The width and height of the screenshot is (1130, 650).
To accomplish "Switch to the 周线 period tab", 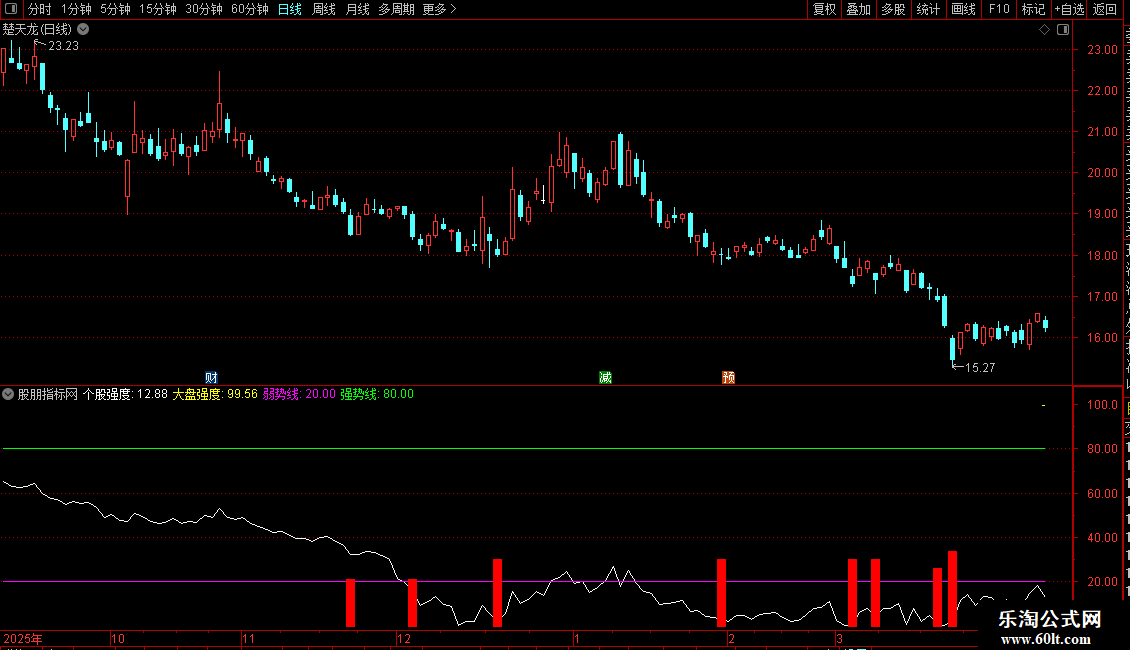I will click(x=324, y=9).
